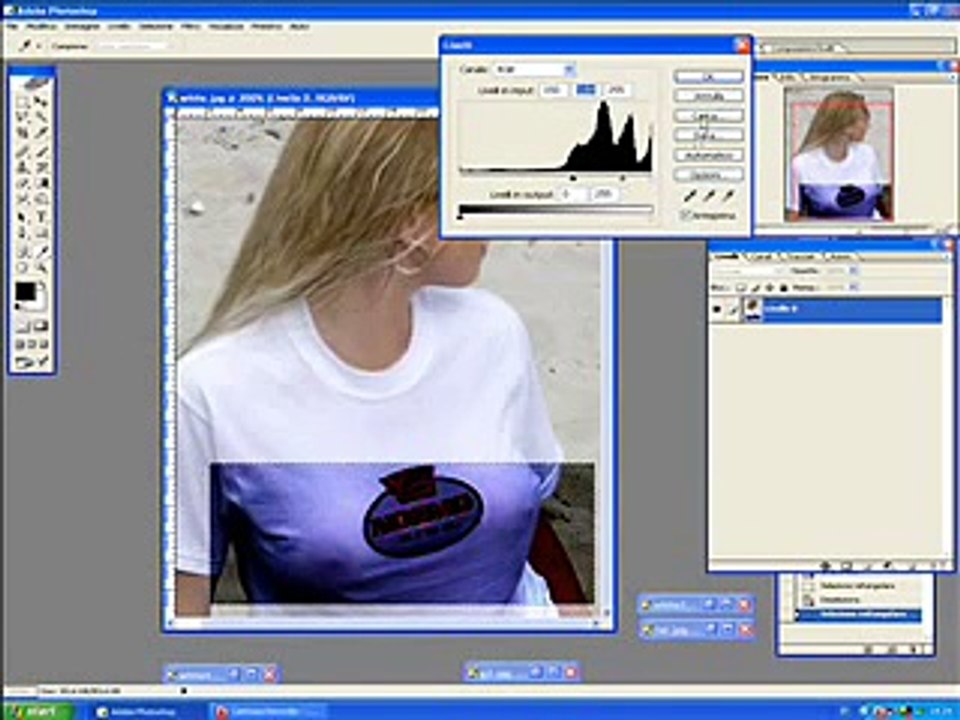The image size is (960, 720).
Task: Click the Automatico button in Levels
Action: 708,156
